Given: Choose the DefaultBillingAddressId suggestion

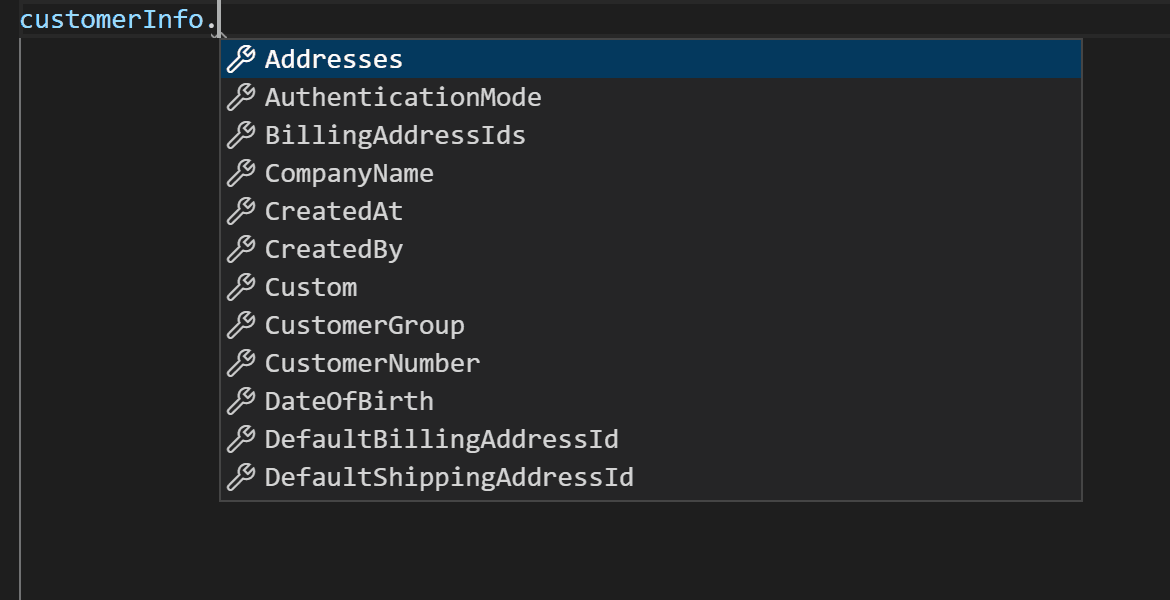Looking at the screenshot, I should click(441, 439).
